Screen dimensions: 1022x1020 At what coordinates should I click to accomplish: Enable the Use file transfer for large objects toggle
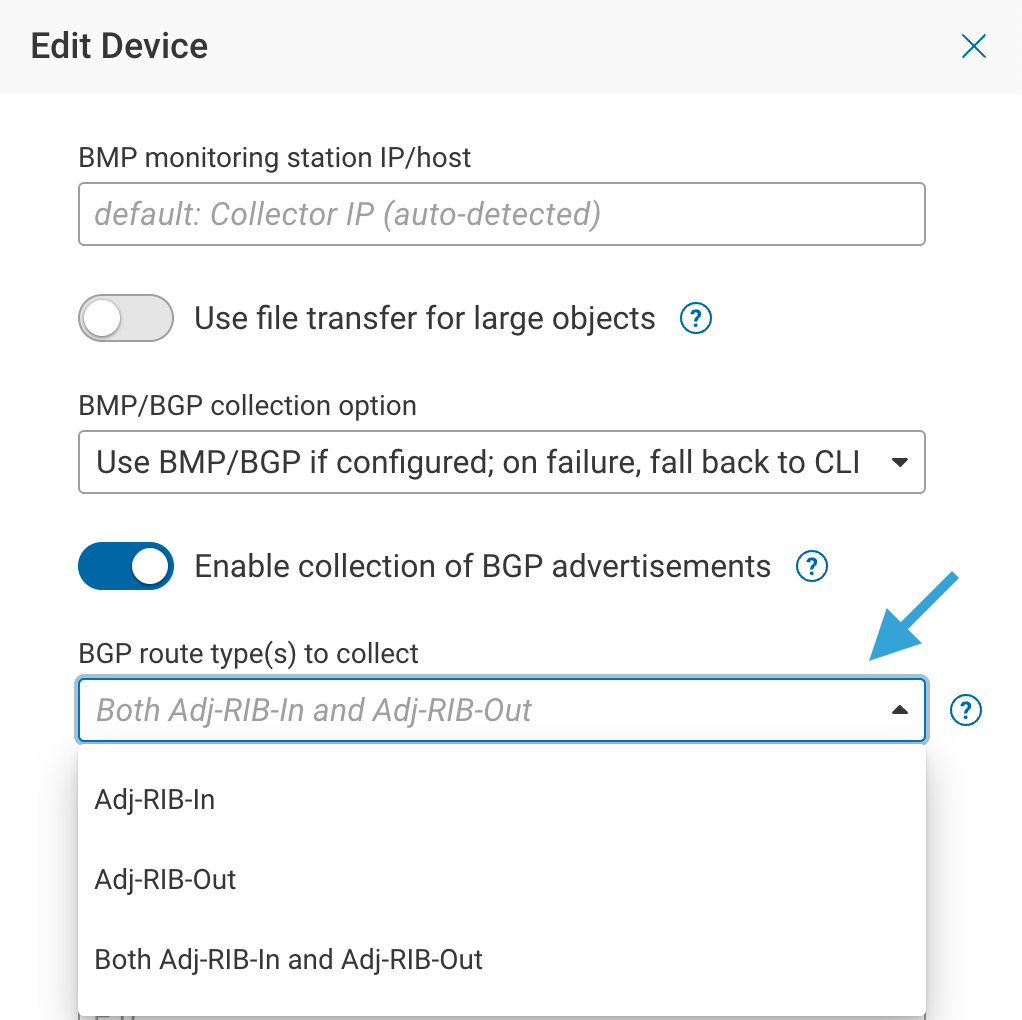point(125,318)
